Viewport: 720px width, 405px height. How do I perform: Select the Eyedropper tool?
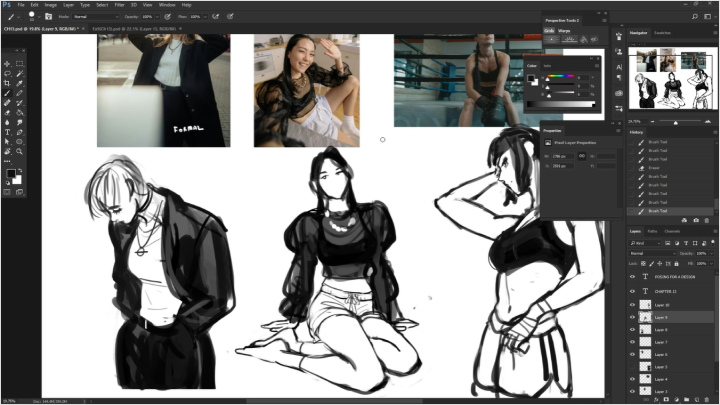(x=20, y=83)
